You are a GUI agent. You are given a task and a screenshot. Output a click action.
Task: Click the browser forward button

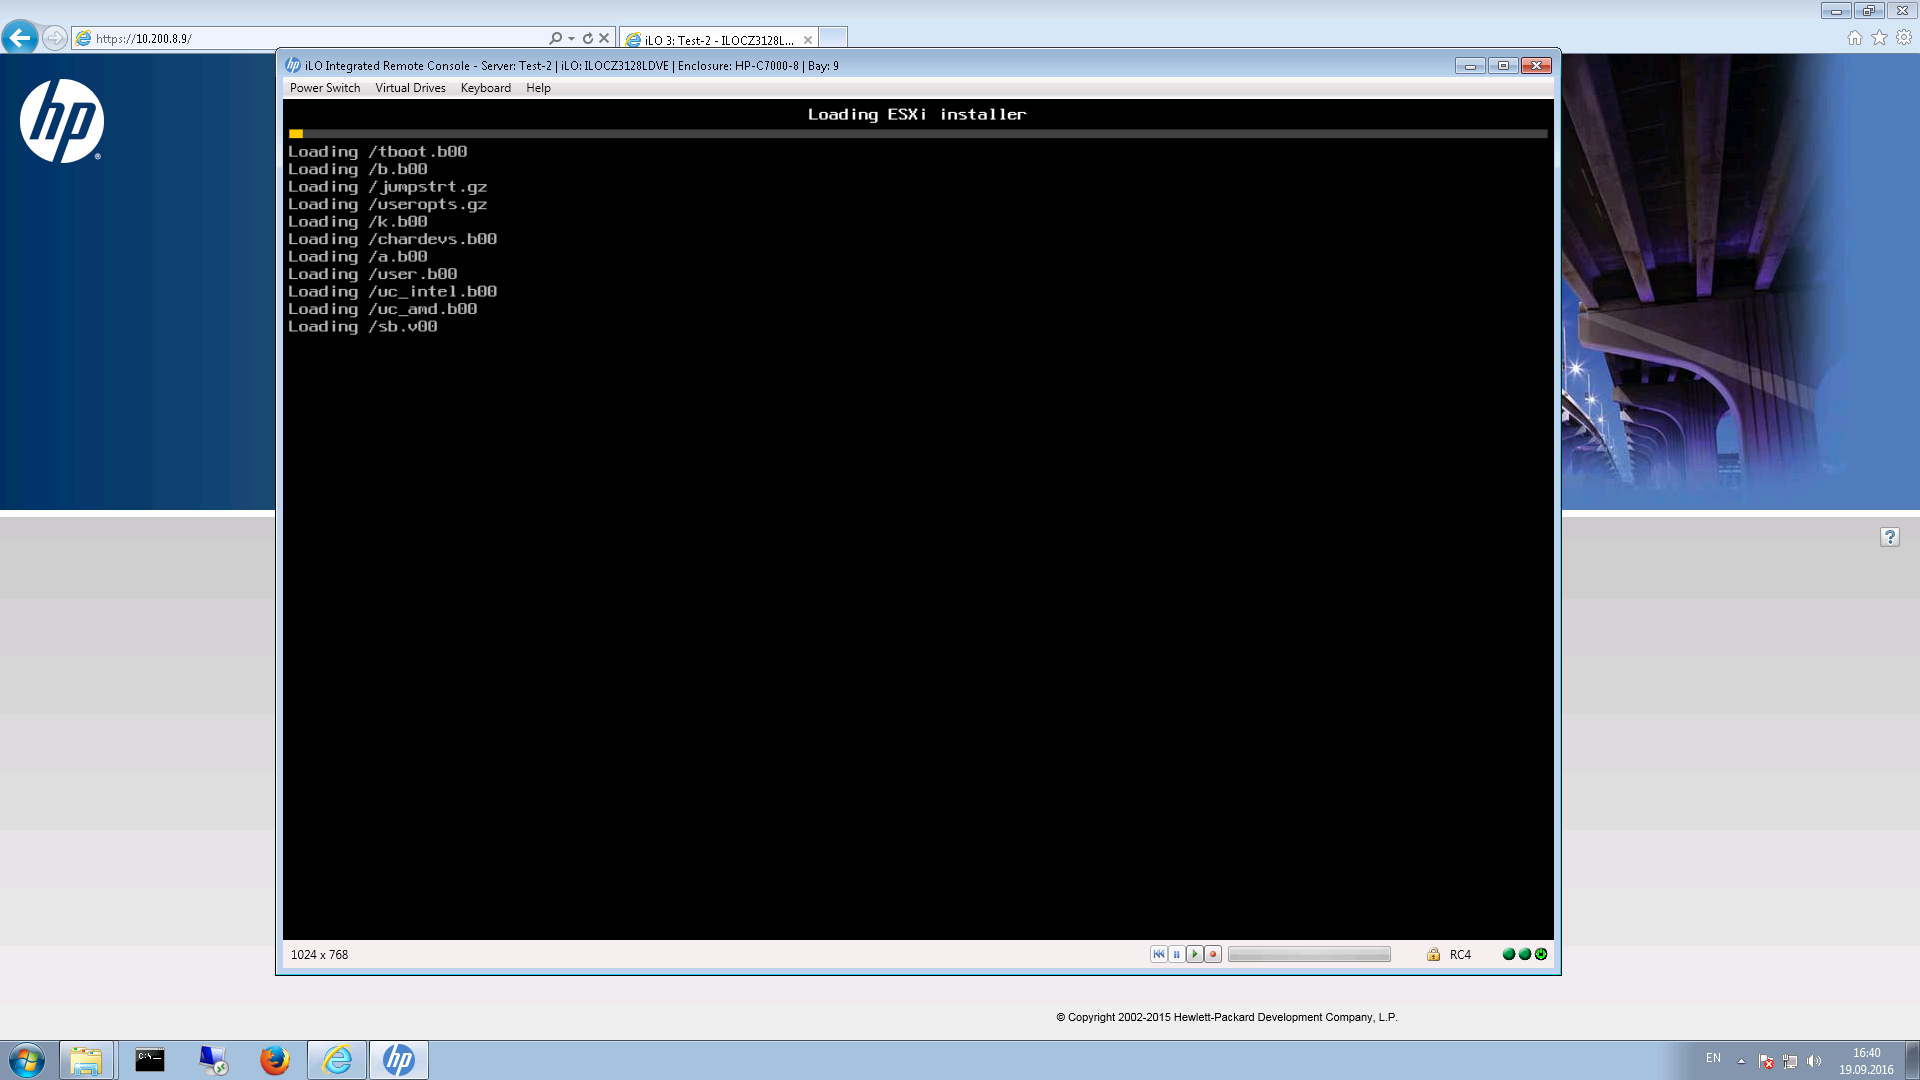coord(55,38)
